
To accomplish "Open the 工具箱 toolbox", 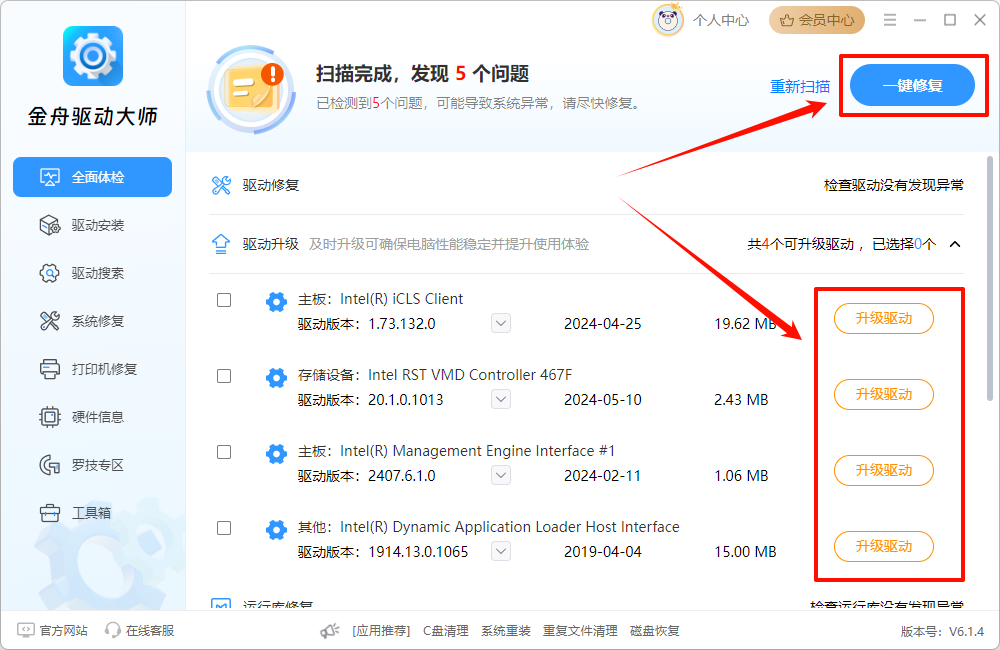I will [92, 512].
